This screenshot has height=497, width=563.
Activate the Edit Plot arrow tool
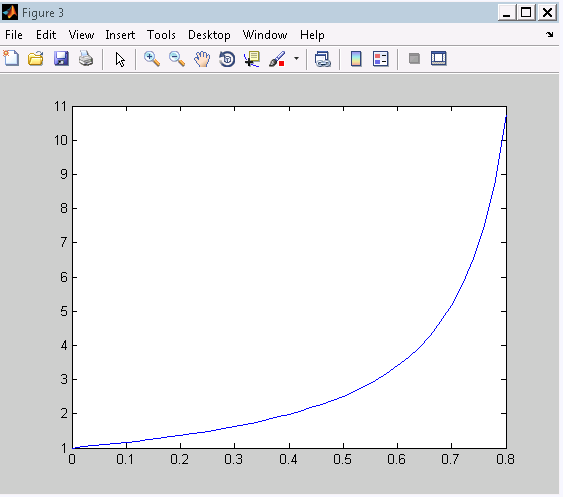point(120,59)
